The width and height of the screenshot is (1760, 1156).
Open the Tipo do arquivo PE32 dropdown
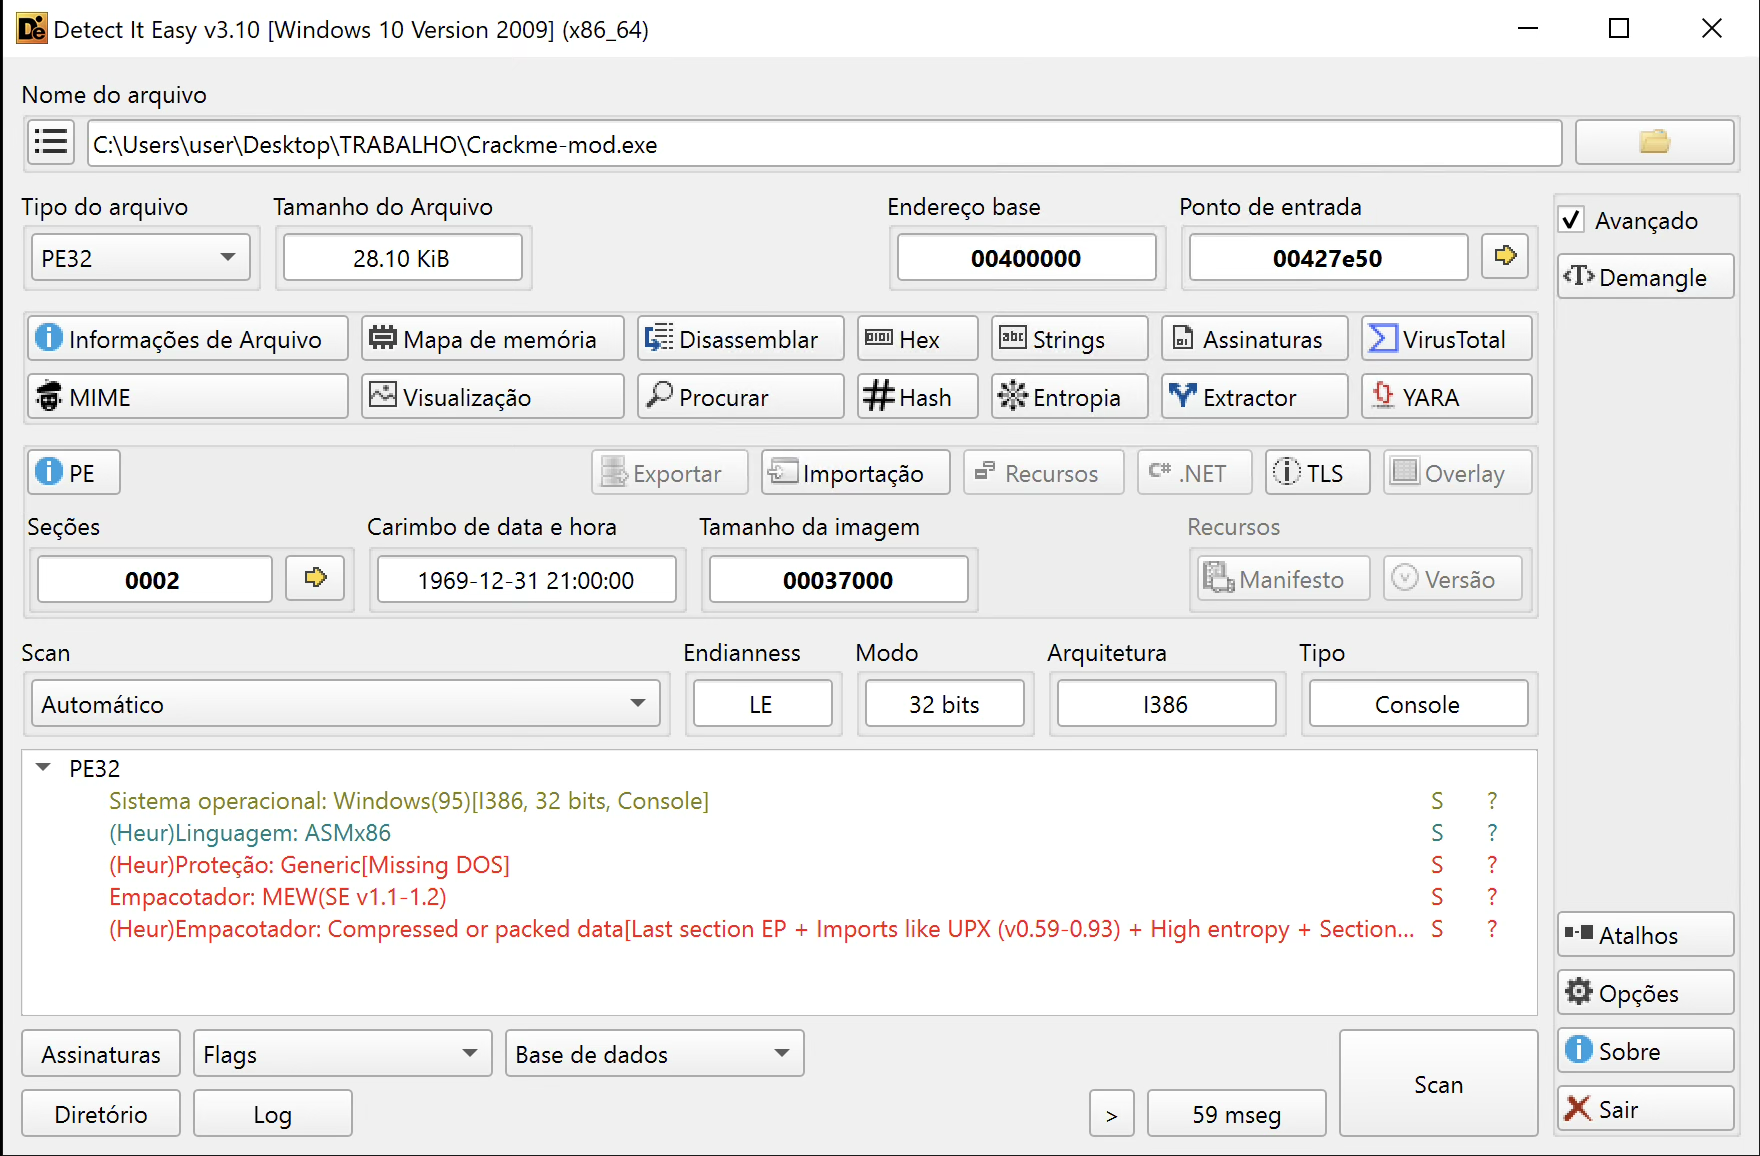click(x=140, y=258)
